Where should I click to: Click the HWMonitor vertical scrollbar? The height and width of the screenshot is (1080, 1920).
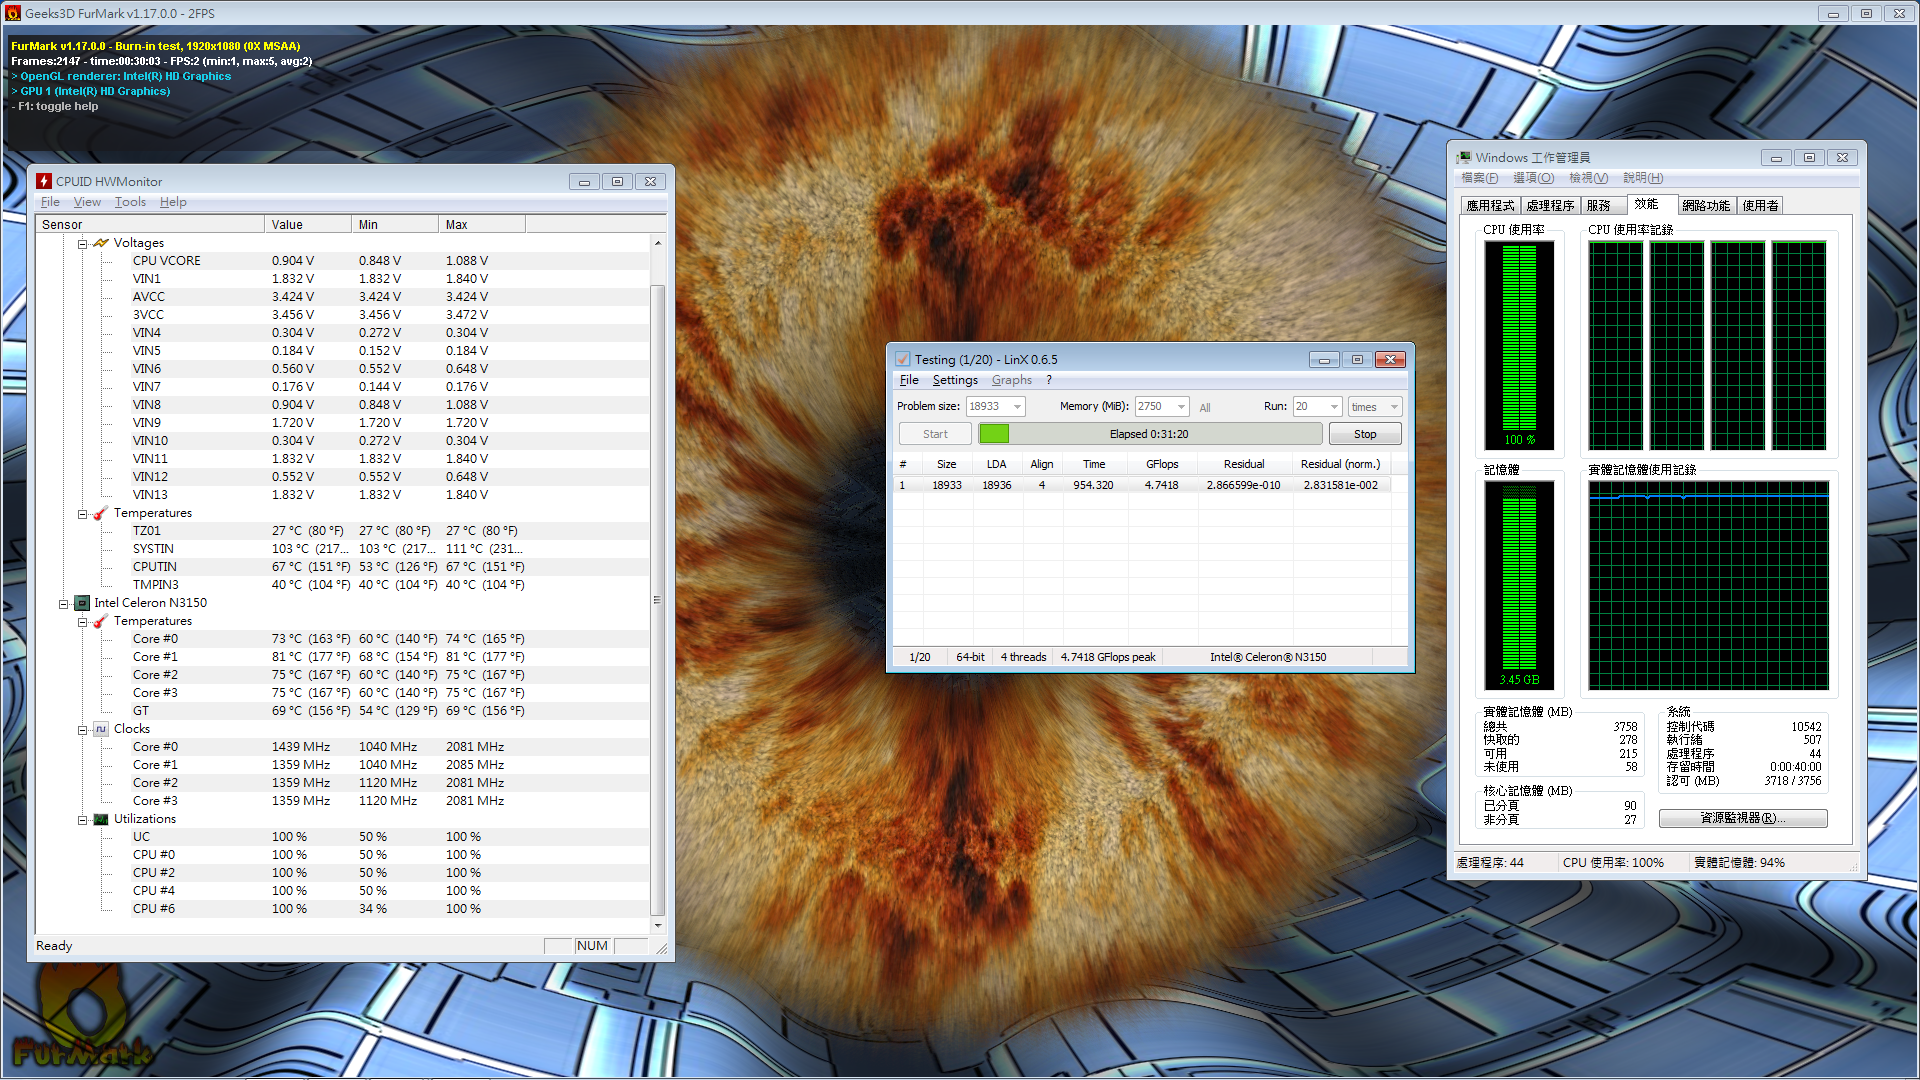tap(658, 600)
